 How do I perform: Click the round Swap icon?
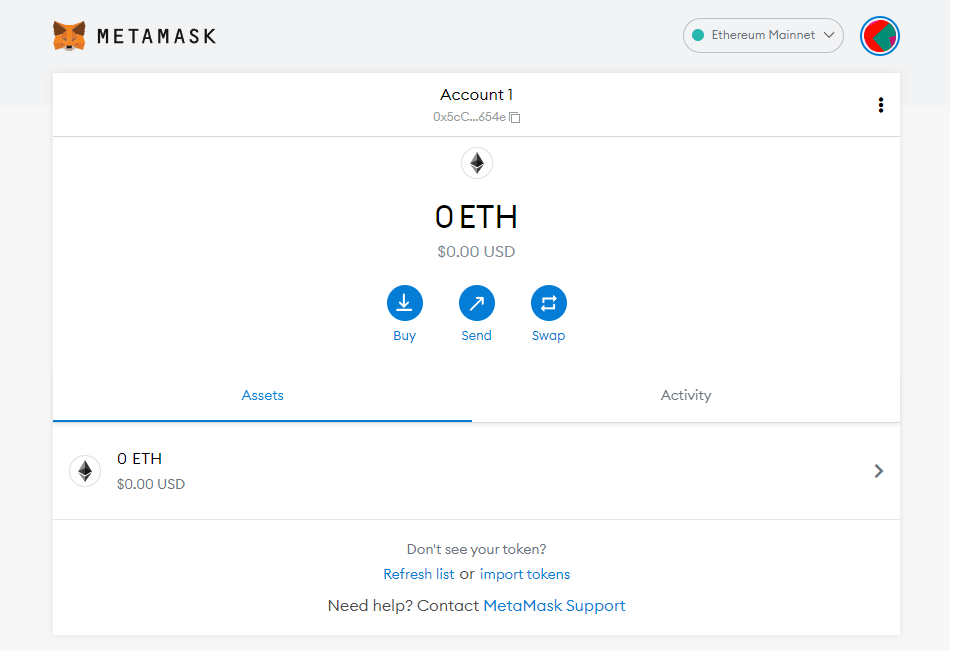[549, 303]
